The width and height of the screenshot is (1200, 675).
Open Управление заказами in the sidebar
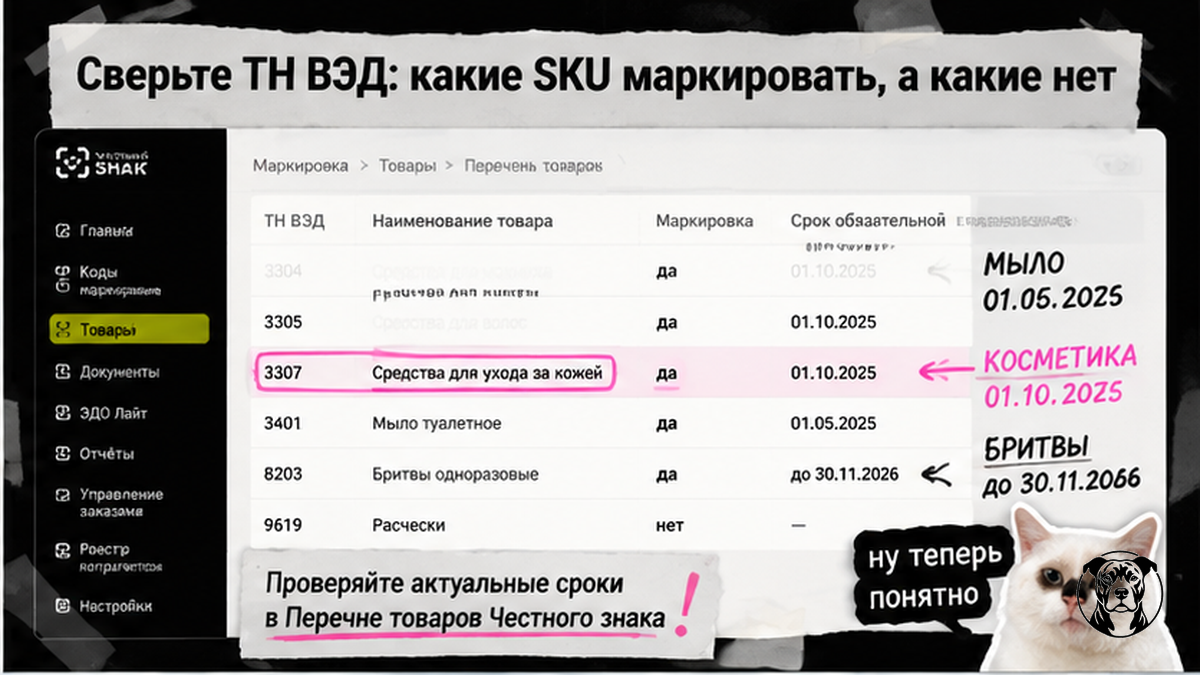pyautogui.click(x=121, y=503)
